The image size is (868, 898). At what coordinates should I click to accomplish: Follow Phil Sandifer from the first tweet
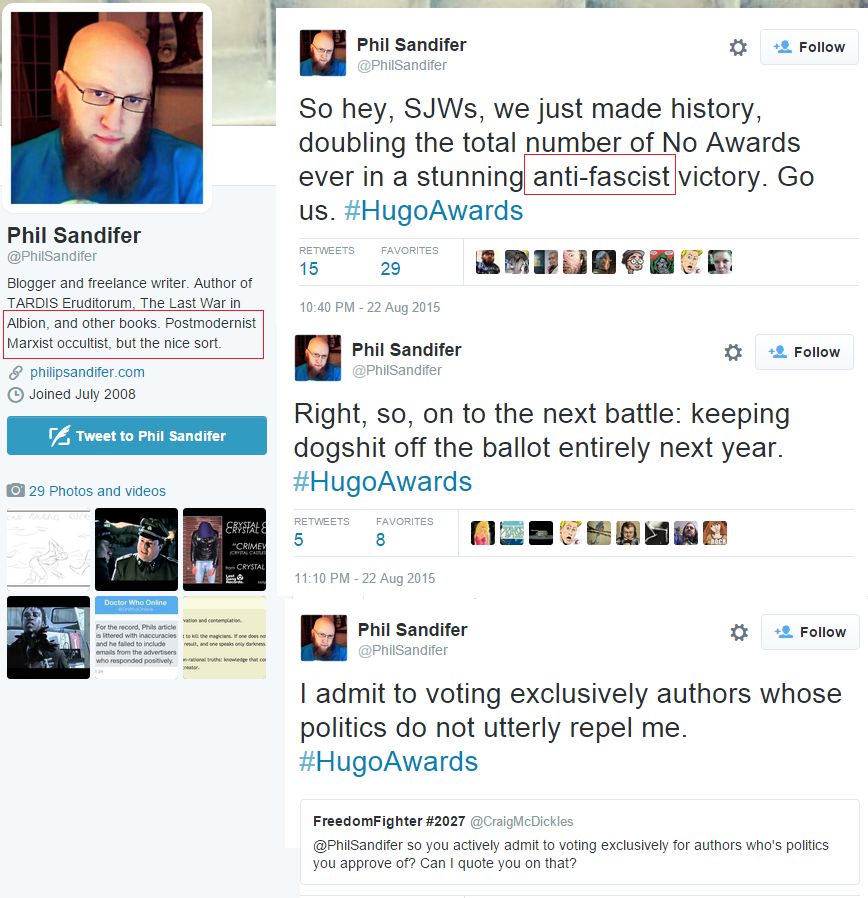point(809,47)
